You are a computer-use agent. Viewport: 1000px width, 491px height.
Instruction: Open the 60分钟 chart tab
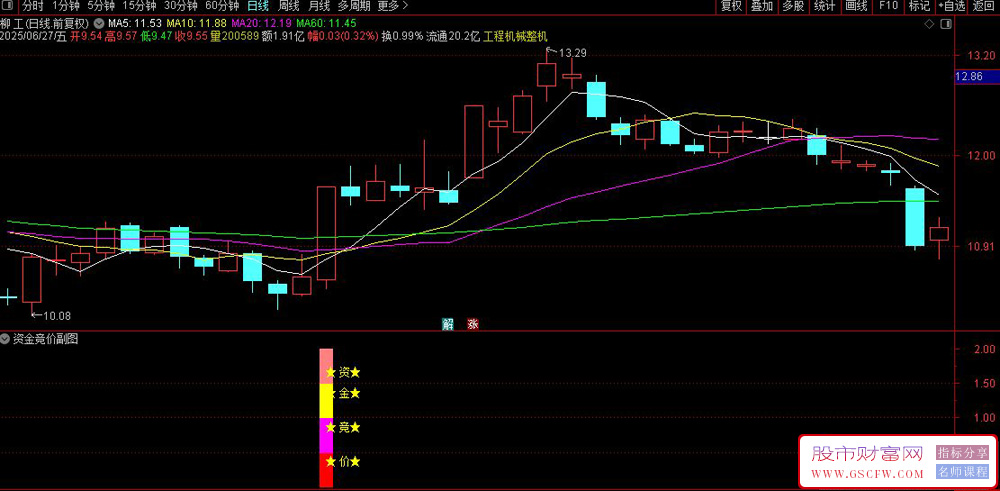[222, 6]
